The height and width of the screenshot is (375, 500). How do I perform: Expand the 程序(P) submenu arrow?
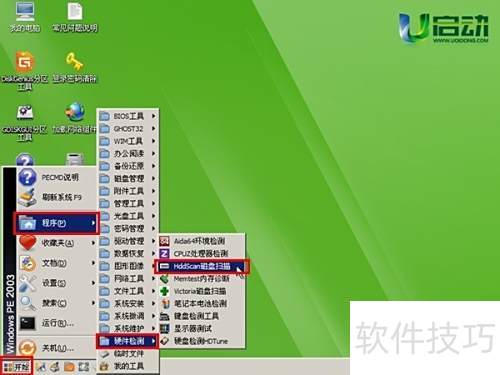pos(93,223)
